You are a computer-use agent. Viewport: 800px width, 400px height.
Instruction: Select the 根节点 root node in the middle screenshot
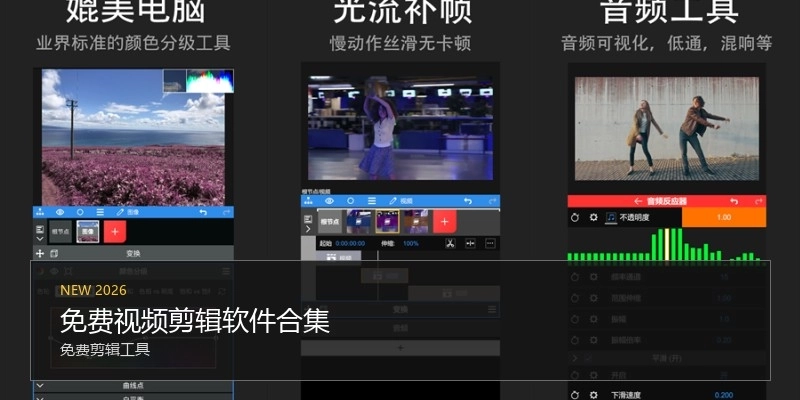(330, 221)
